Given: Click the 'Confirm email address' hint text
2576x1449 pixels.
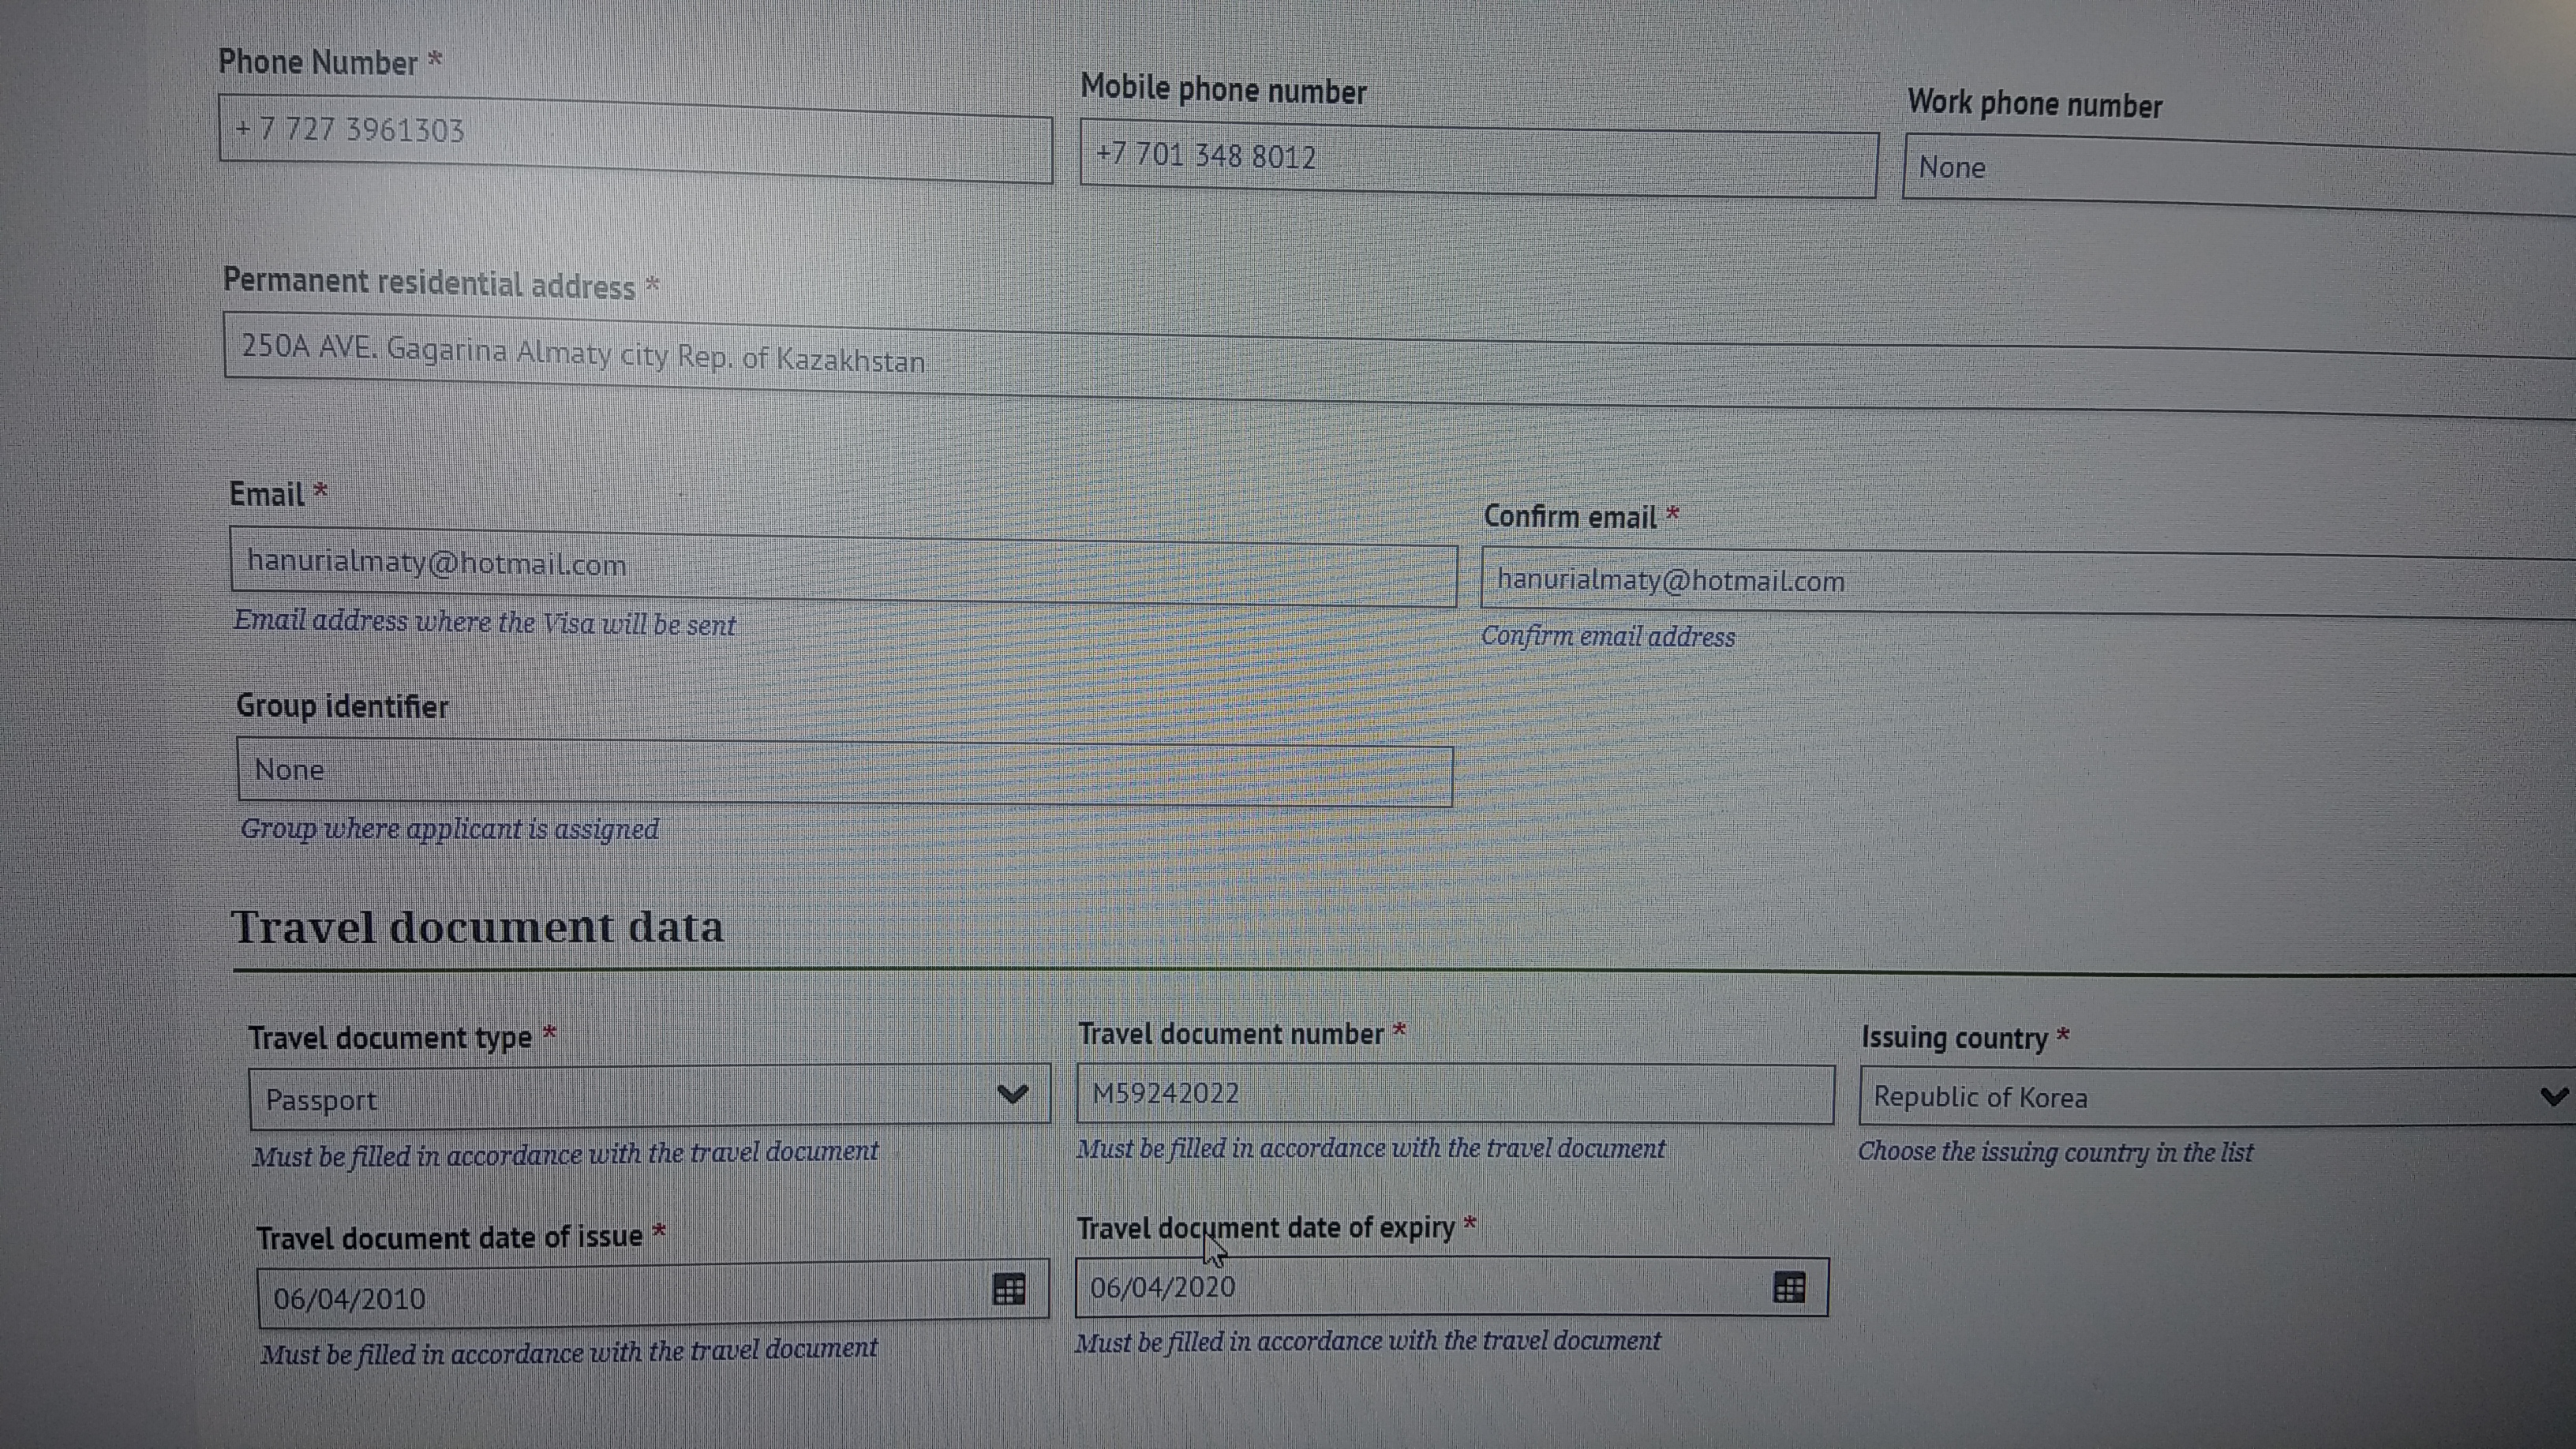Looking at the screenshot, I should [1608, 636].
